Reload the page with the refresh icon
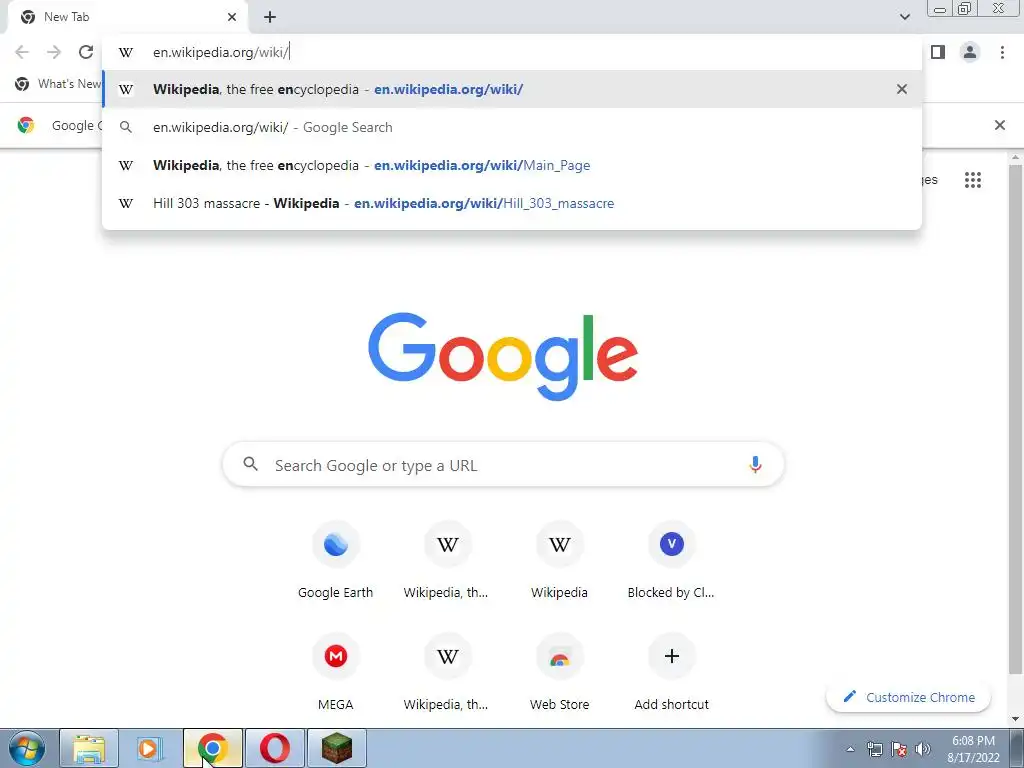The height and width of the screenshot is (768, 1024). [x=86, y=52]
